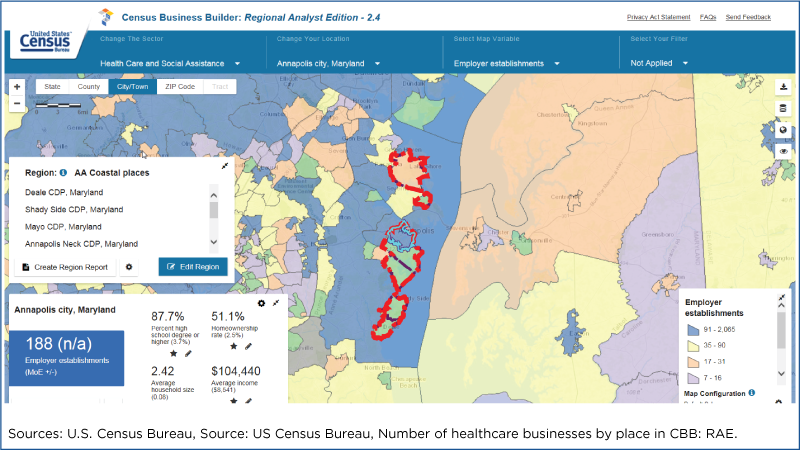Select Deale CDP, Maryland in region list
The height and width of the screenshot is (450, 800).
tap(64, 192)
